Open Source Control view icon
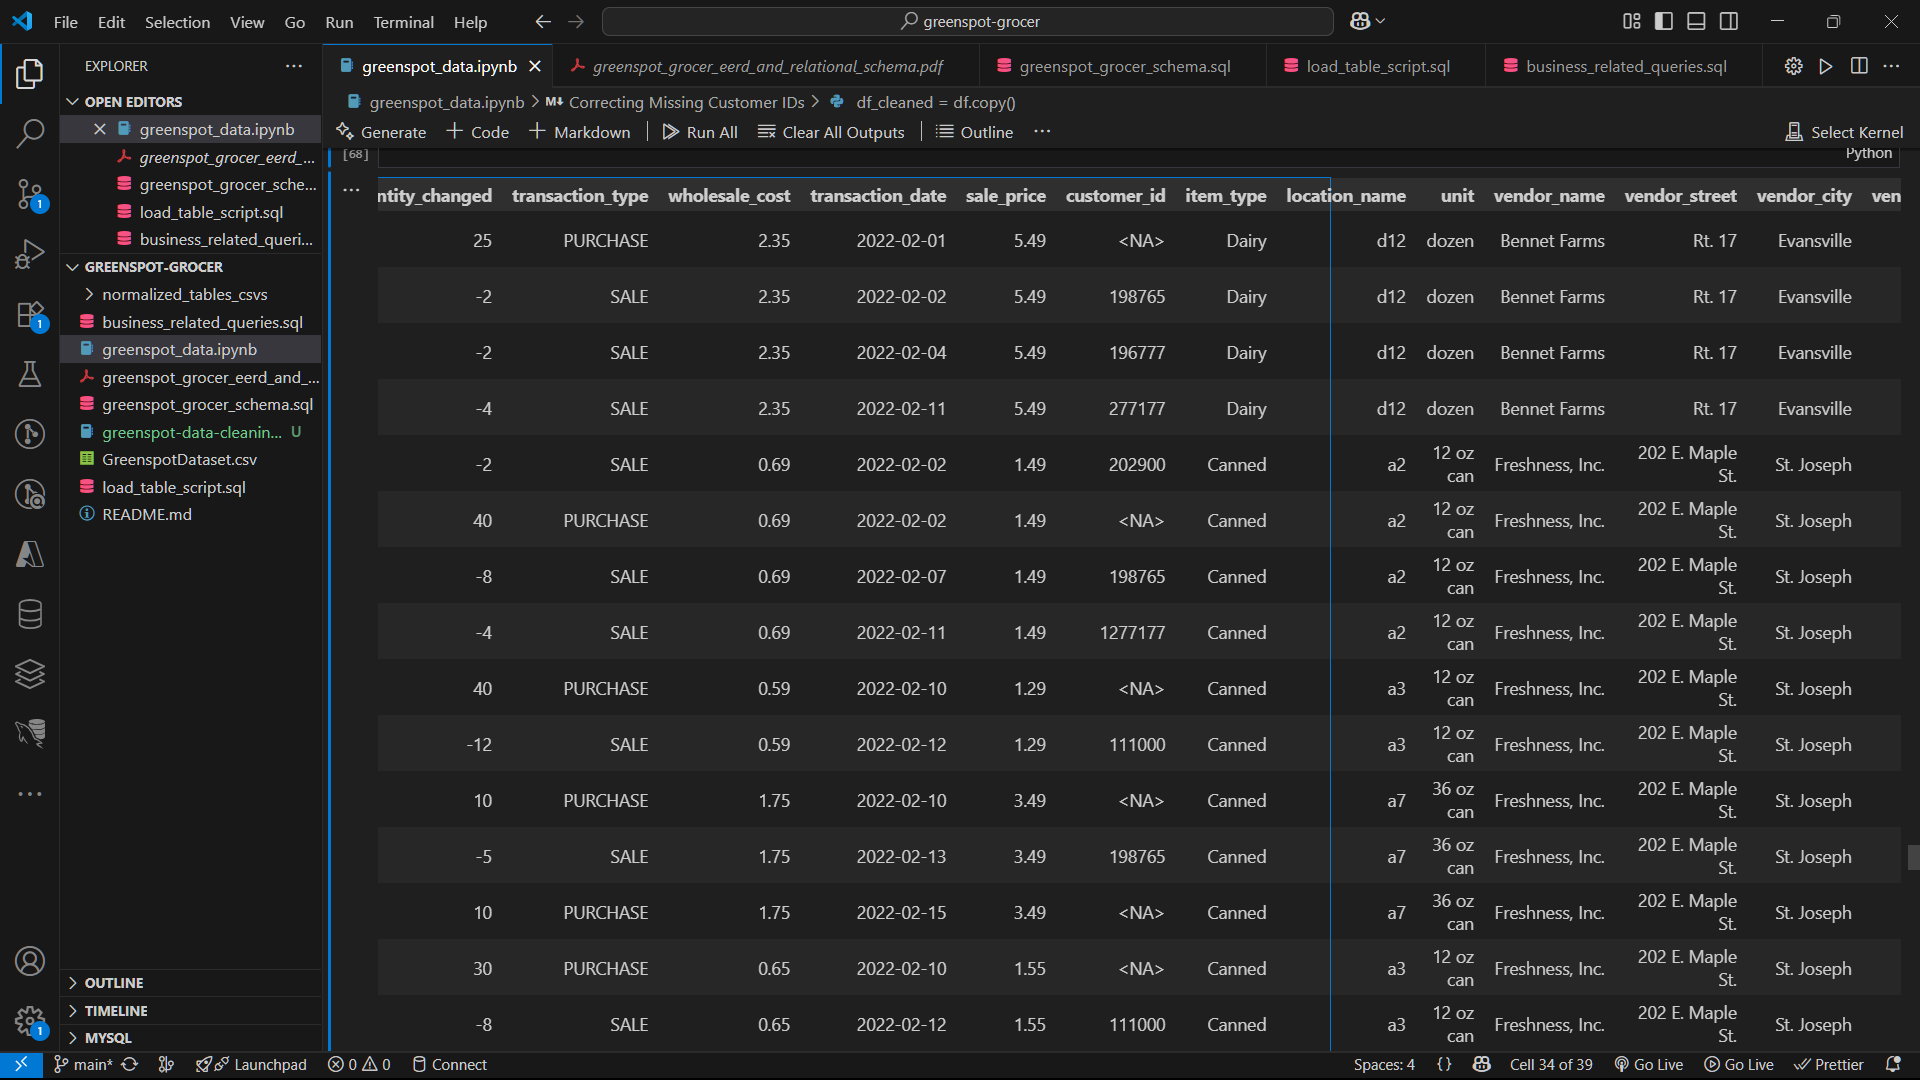This screenshot has height=1080, width=1920. (30, 194)
